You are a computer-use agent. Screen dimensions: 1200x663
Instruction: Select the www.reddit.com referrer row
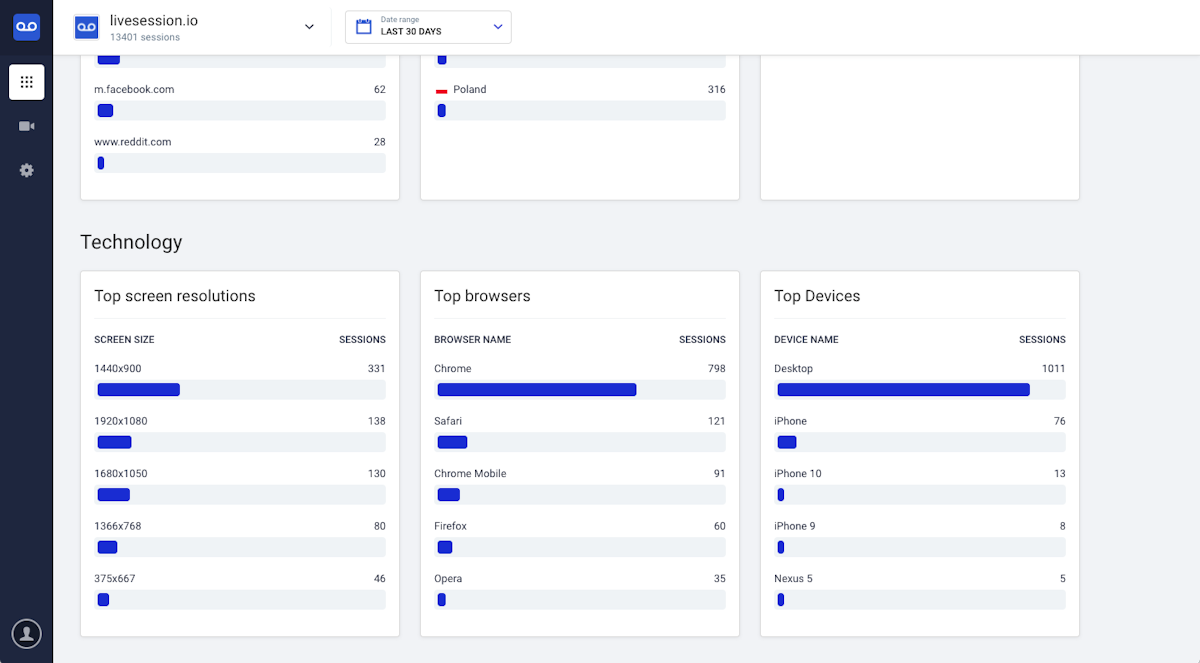click(240, 154)
